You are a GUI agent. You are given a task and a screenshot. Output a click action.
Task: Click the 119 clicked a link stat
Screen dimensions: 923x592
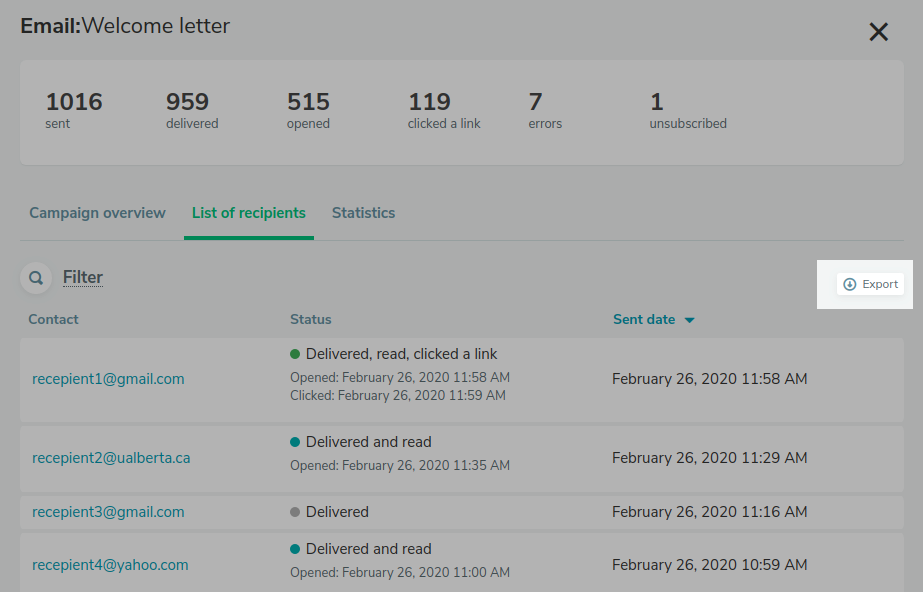click(443, 110)
